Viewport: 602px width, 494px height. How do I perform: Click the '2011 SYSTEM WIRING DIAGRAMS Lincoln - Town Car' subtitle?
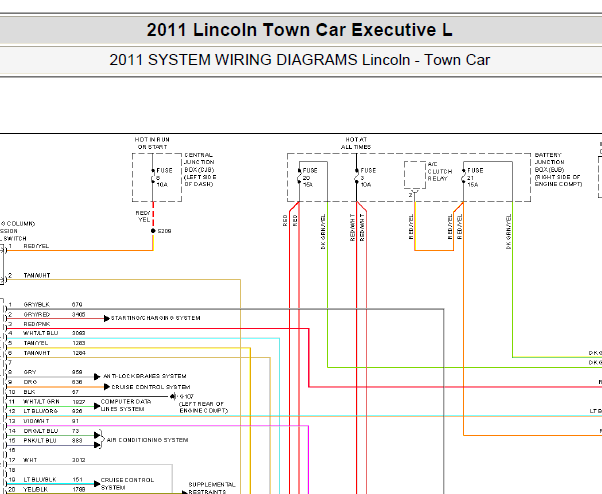tap(299, 60)
